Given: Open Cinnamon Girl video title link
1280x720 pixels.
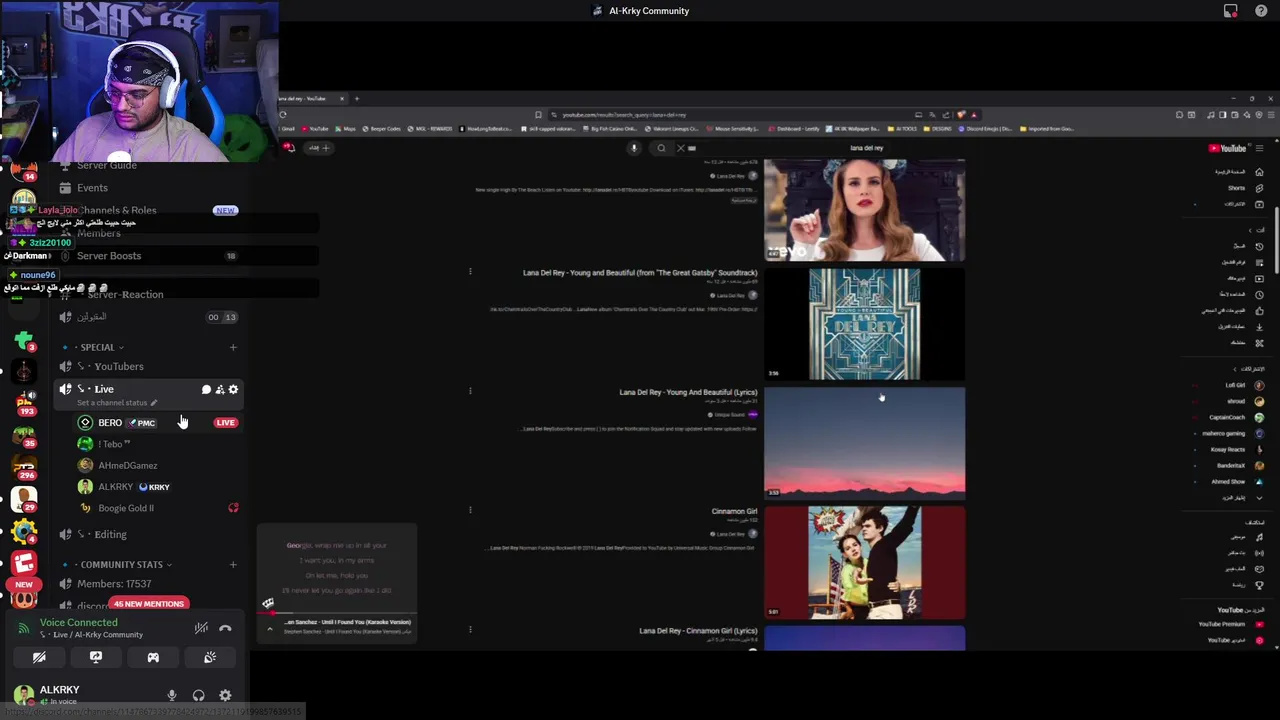Looking at the screenshot, I should (x=734, y=511).
